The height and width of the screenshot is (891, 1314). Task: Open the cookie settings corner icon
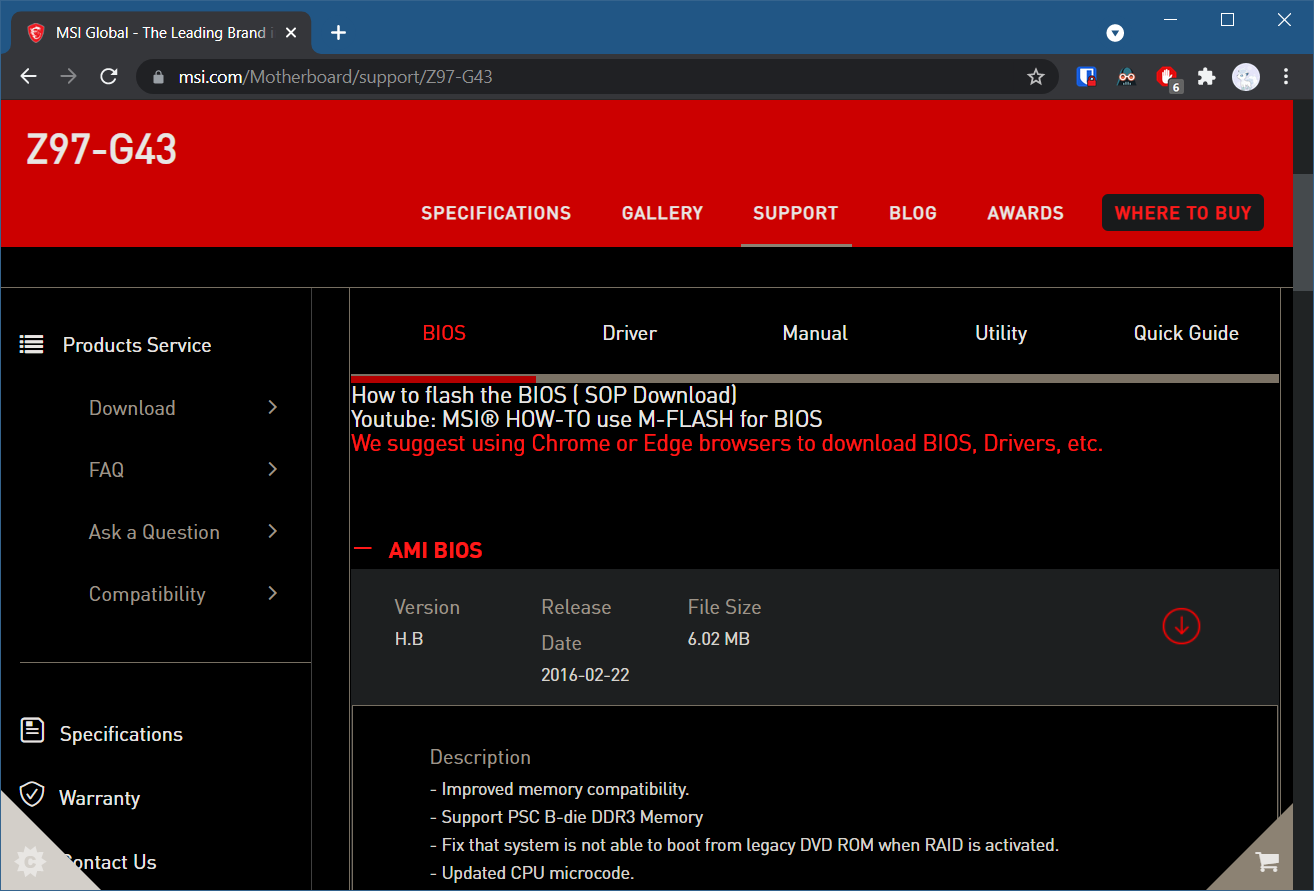pos(30,861)
